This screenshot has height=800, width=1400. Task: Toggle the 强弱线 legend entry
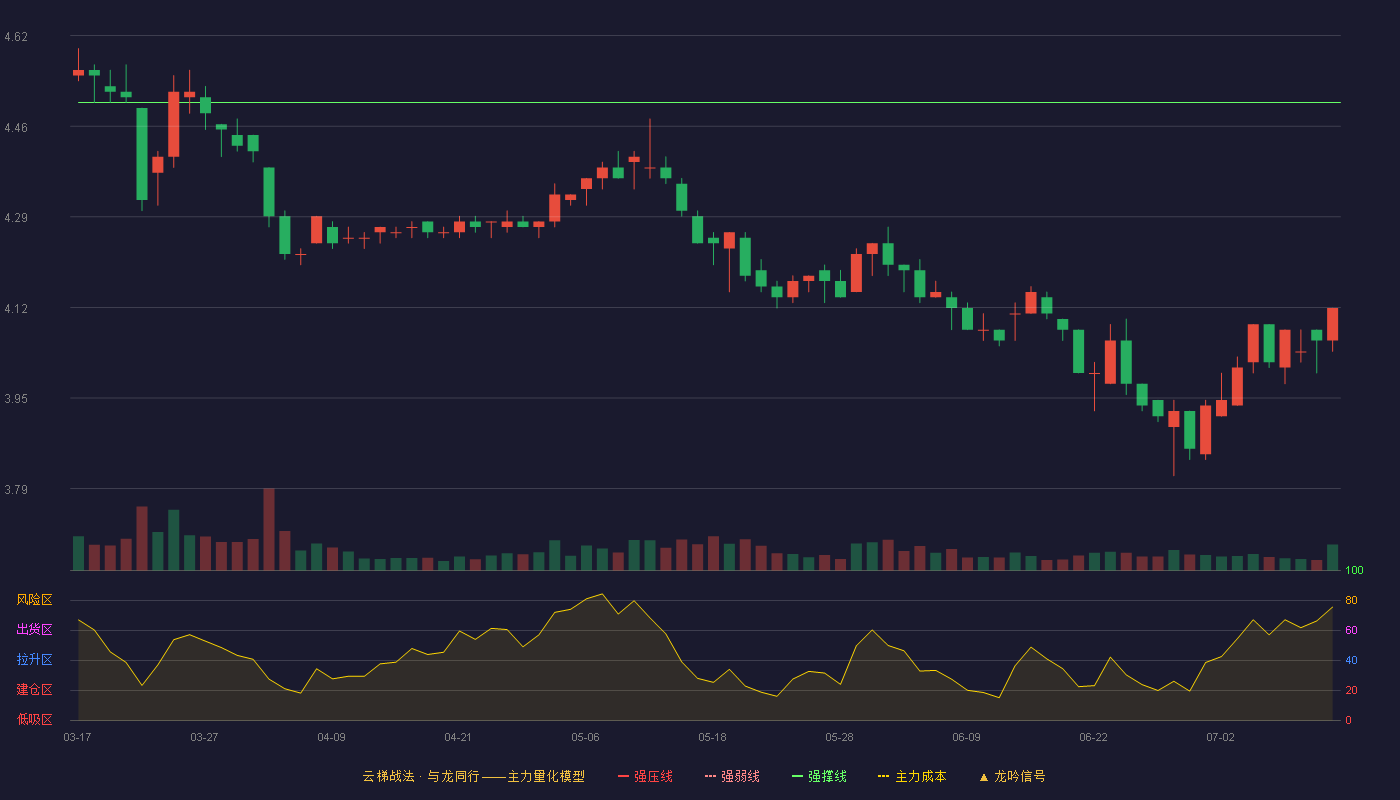(x=732, y=776)
